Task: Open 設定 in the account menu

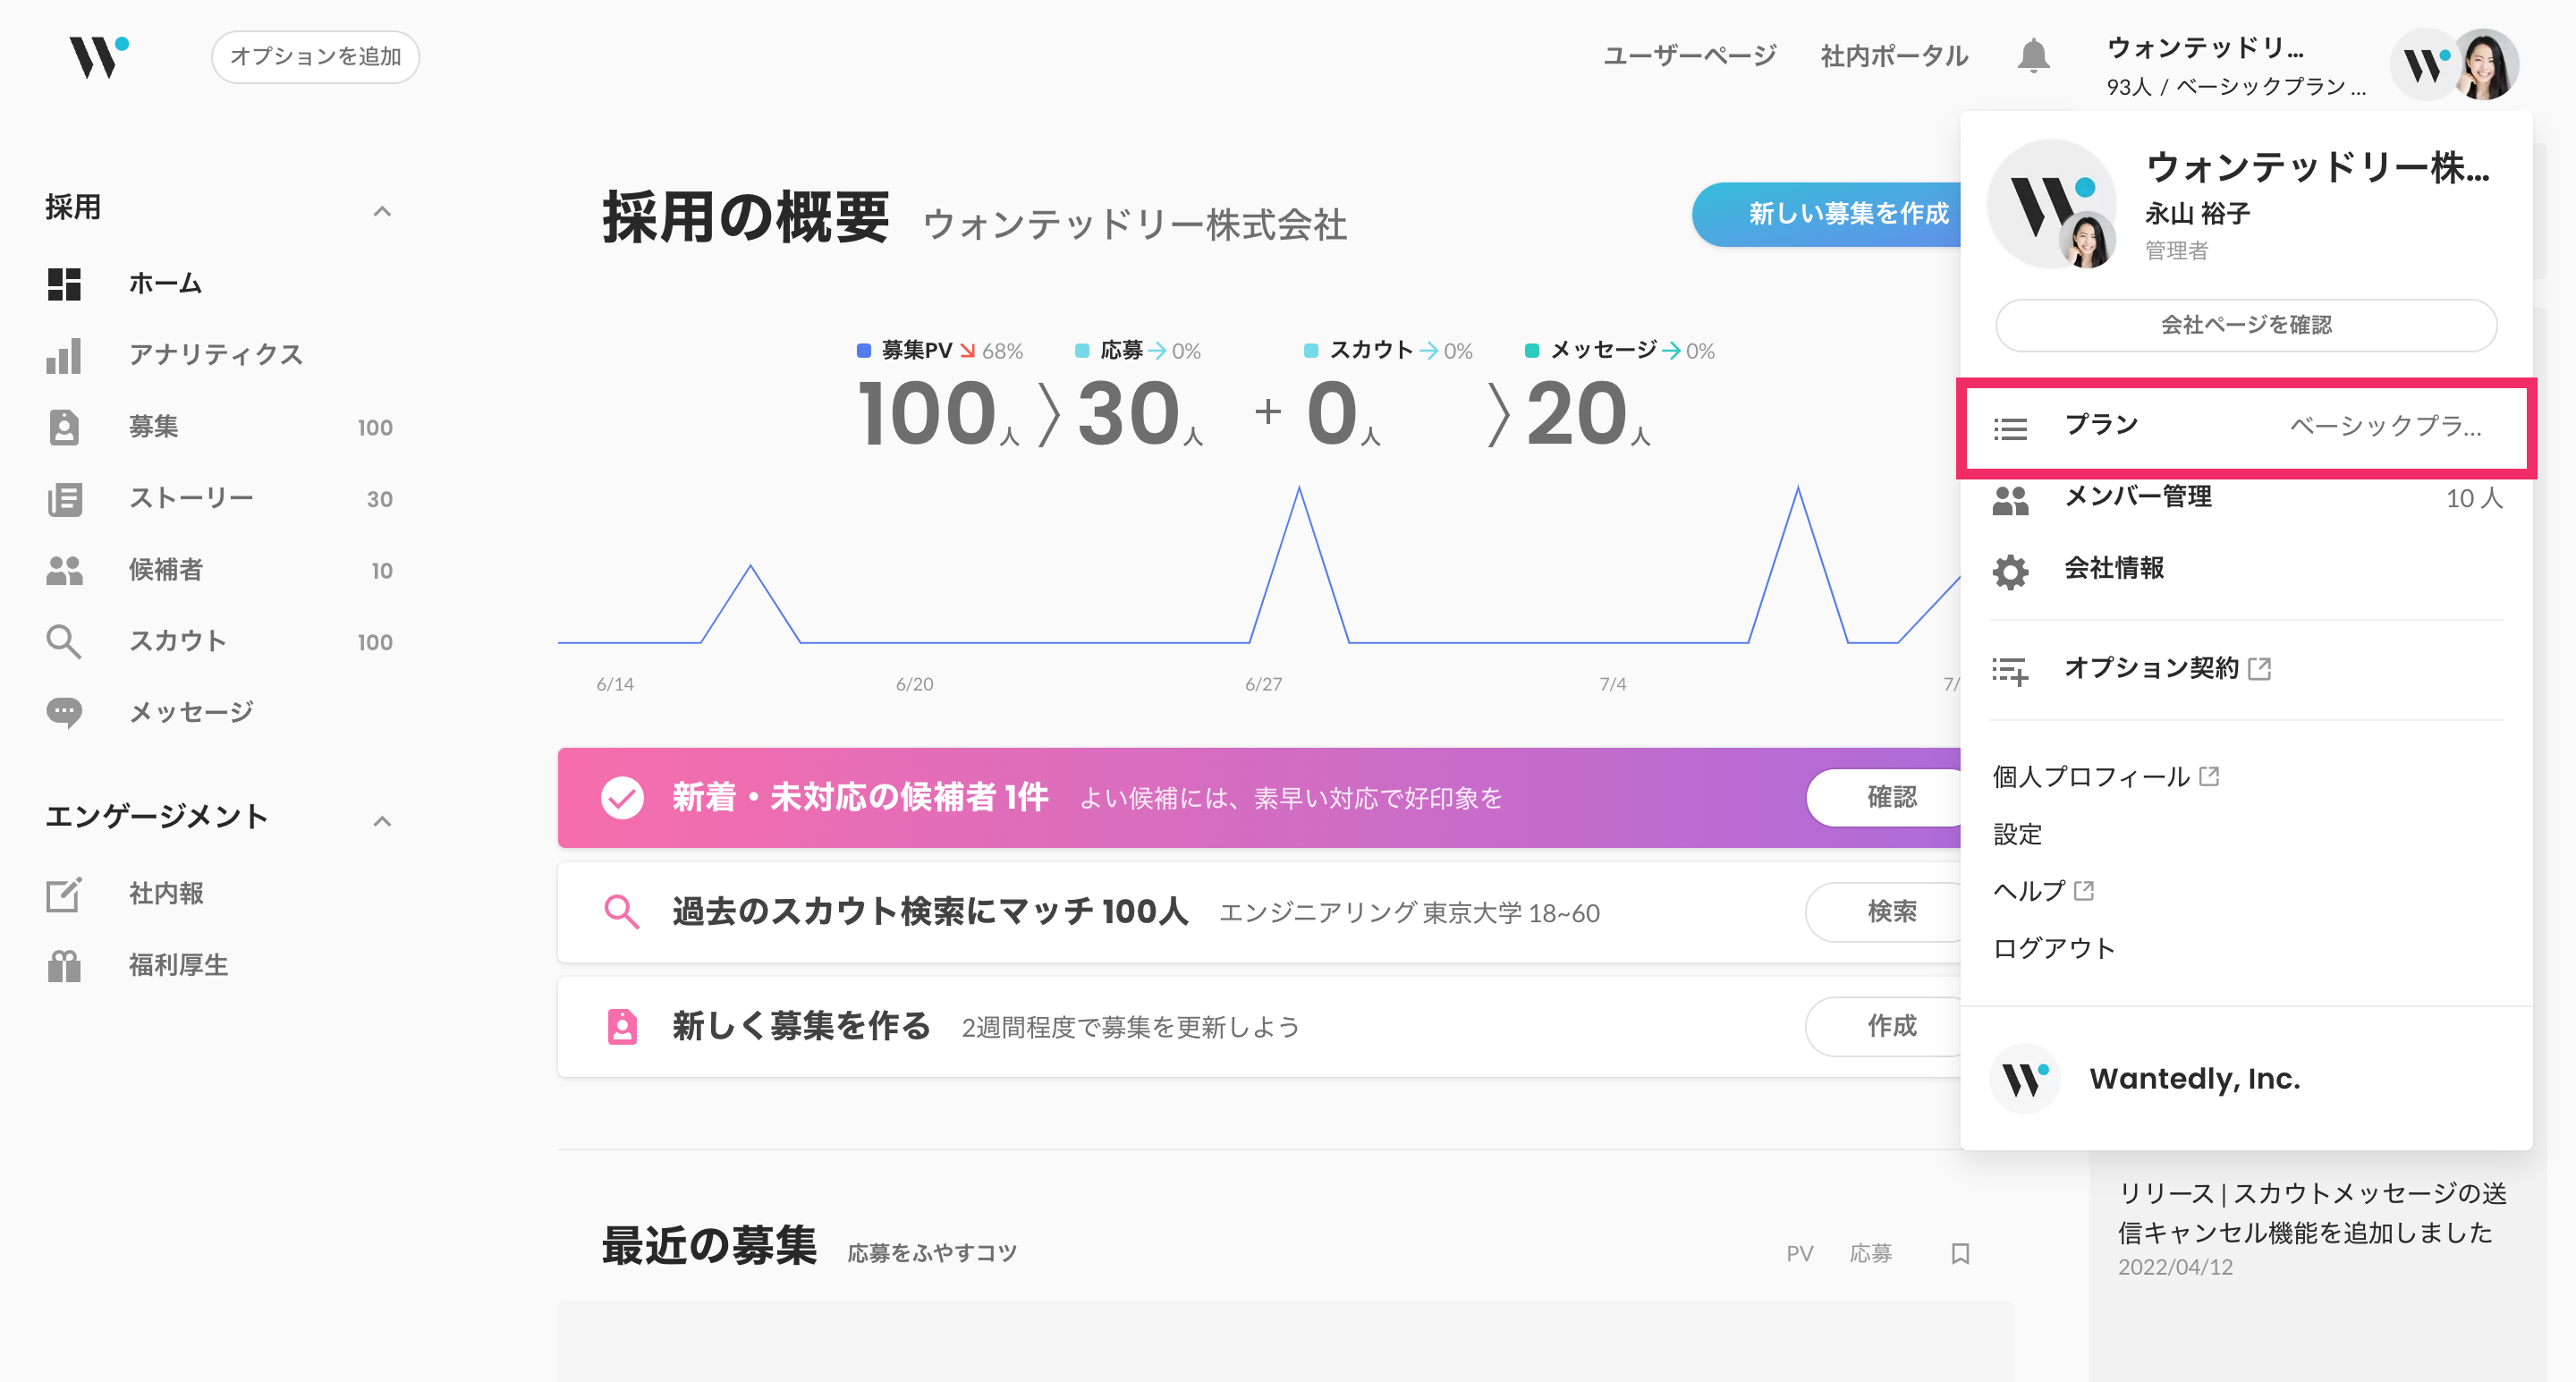Action: [2018, 834]
